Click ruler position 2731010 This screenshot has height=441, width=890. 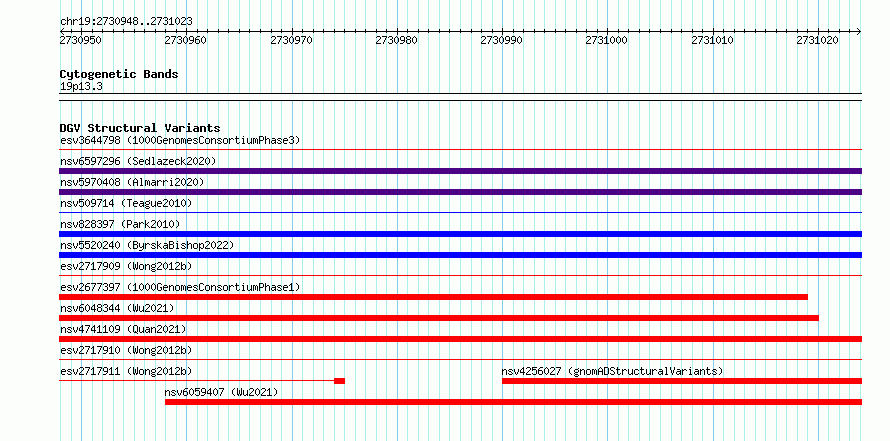click(x=712, y=40)
